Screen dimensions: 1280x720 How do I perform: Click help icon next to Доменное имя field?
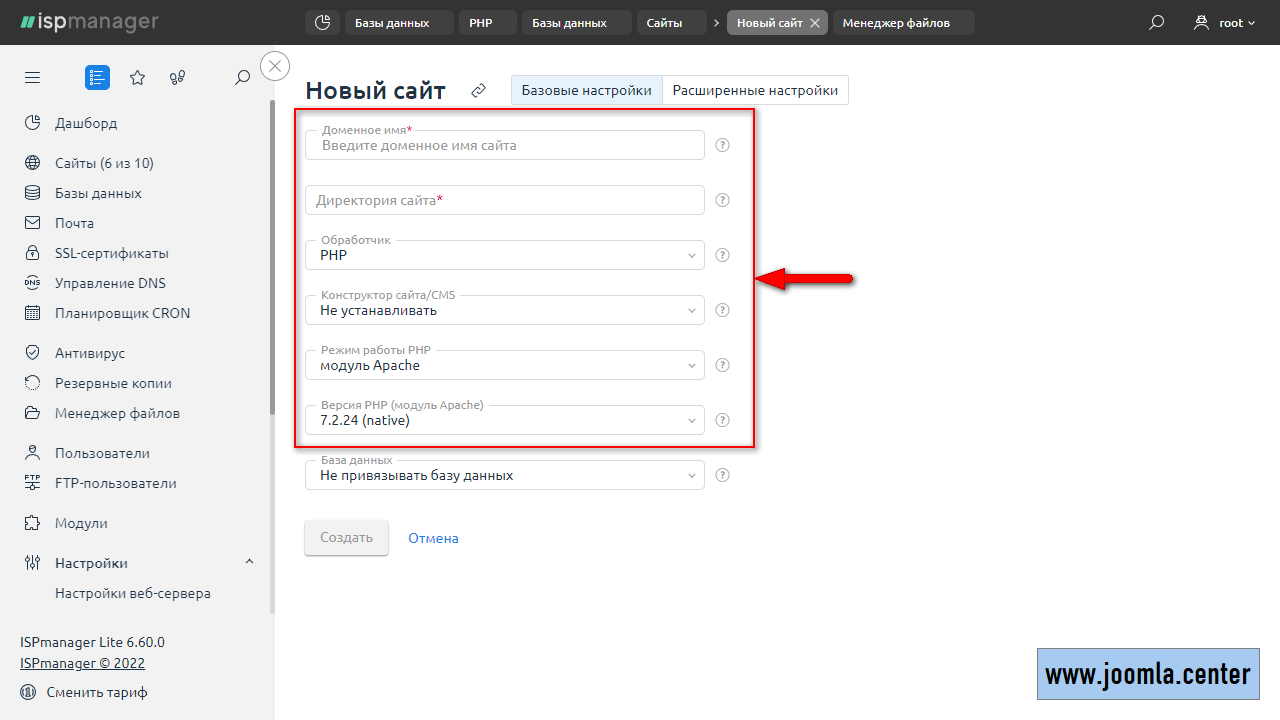[x=723, y=145]
